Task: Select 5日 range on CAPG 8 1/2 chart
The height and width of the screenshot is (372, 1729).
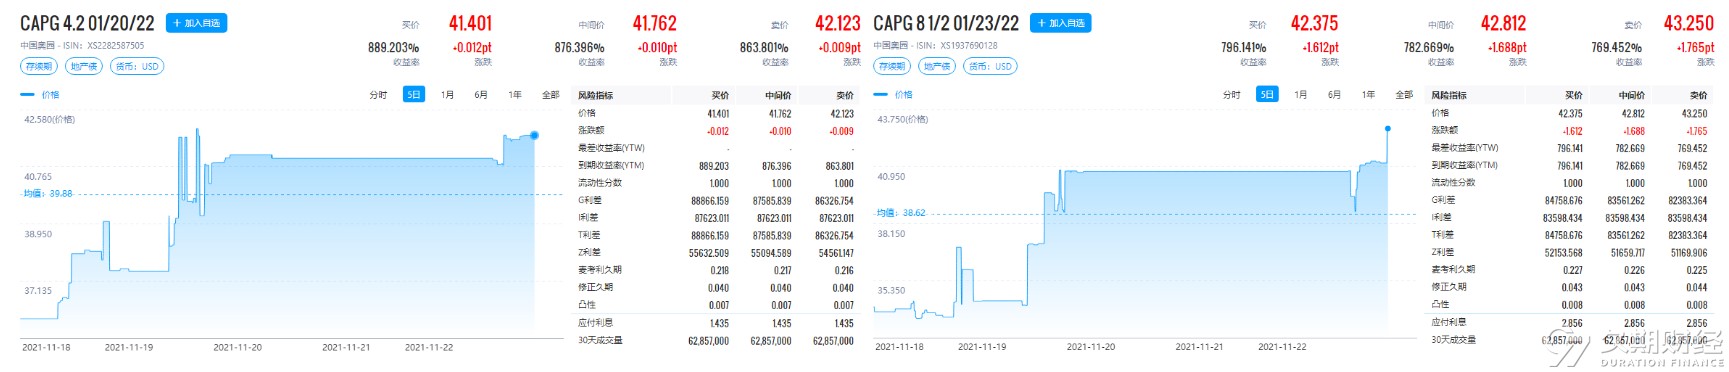Action: [1267, 95]
